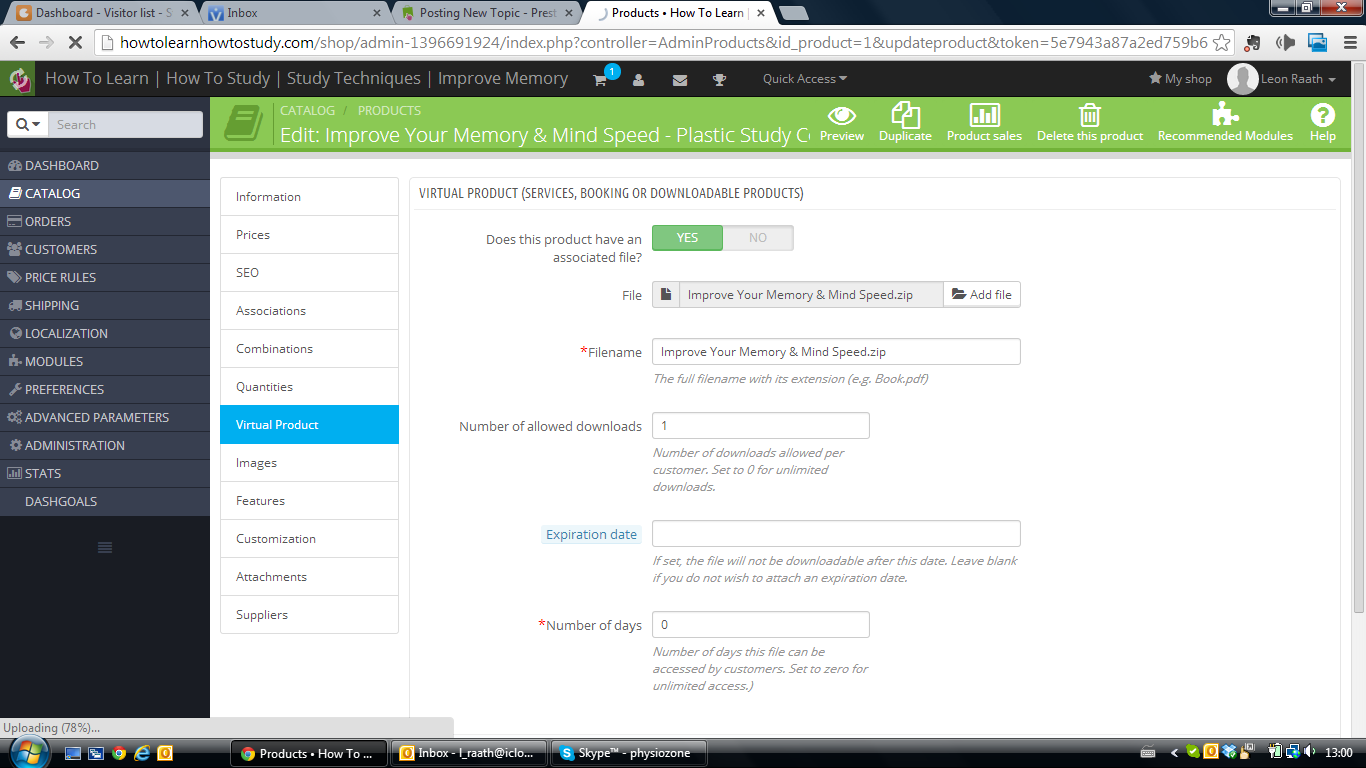This screenshot has width=1366, height=768.
Task: Click the Expiration date input field
Action: [x=836, y=533]
